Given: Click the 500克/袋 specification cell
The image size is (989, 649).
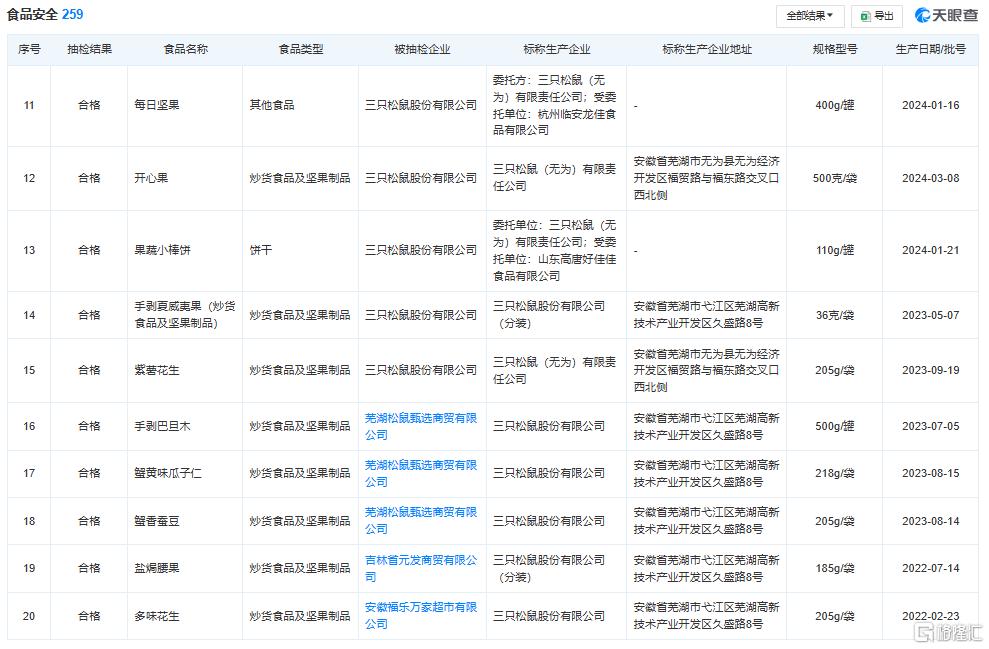Looking at the screenshot, I should point(834,178).
